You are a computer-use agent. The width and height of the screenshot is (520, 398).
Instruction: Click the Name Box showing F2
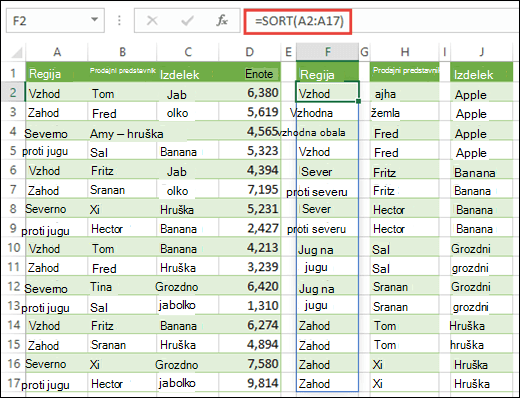[x=55, y=21]
